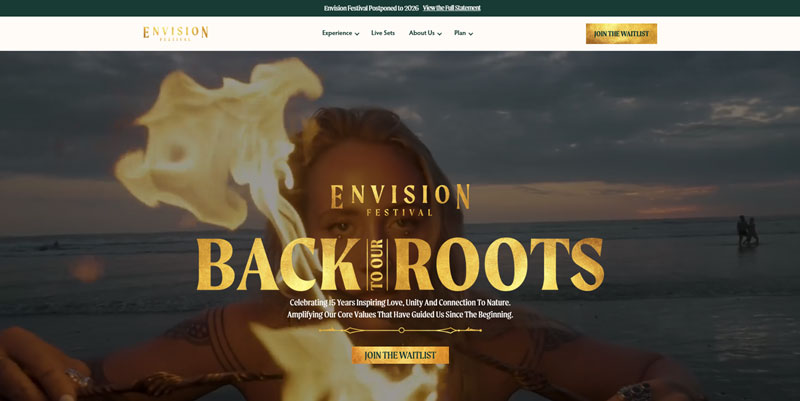The width and height of the screenshot is (800, 401).
Task: Expand the Experience dropdown chevron
Action: tap(357, 34)
